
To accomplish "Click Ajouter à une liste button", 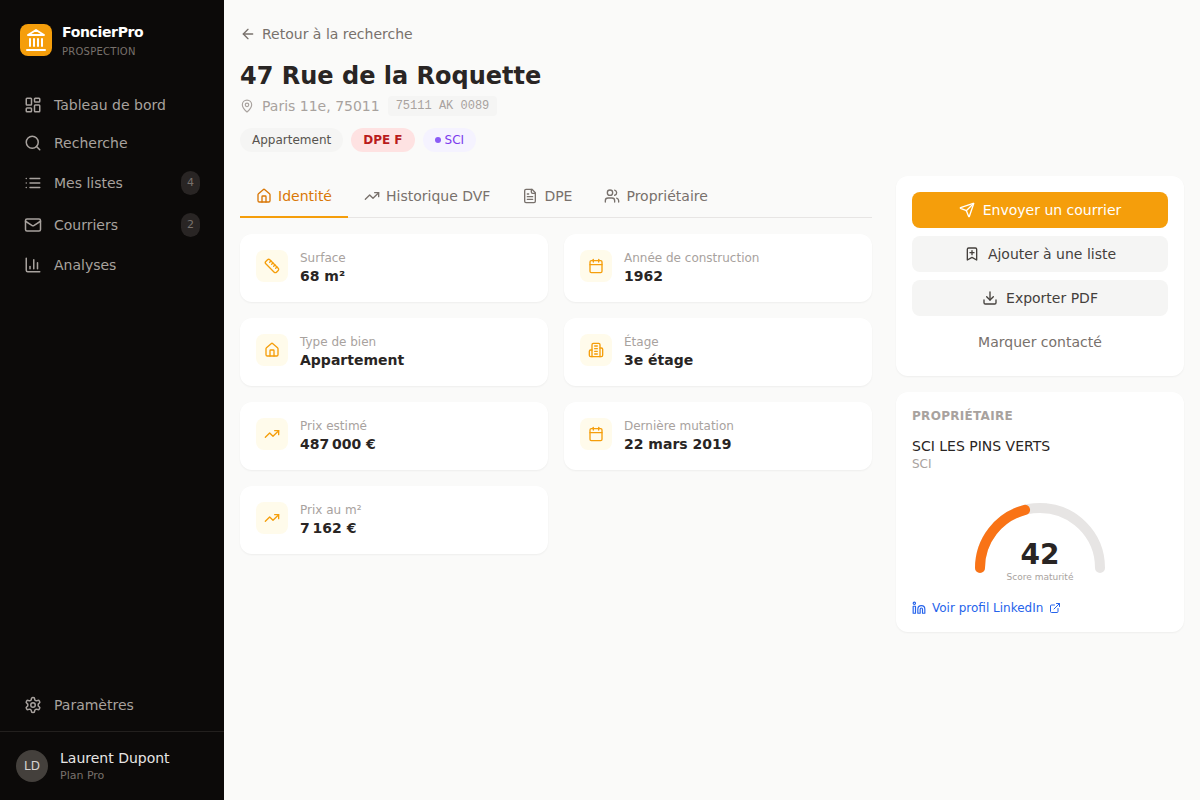I will [x=1040, y=254].
